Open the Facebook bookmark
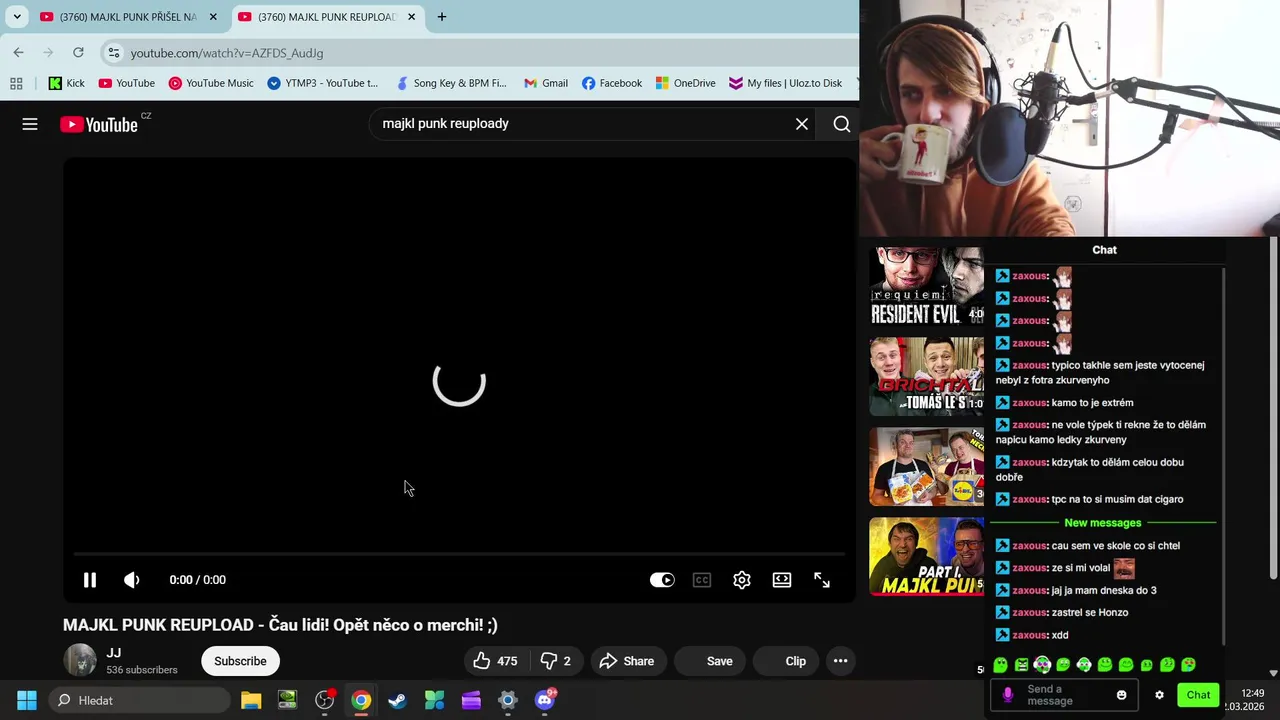Image resolution: width=1280 pixels, height=720 pixels. pos(611,83)
